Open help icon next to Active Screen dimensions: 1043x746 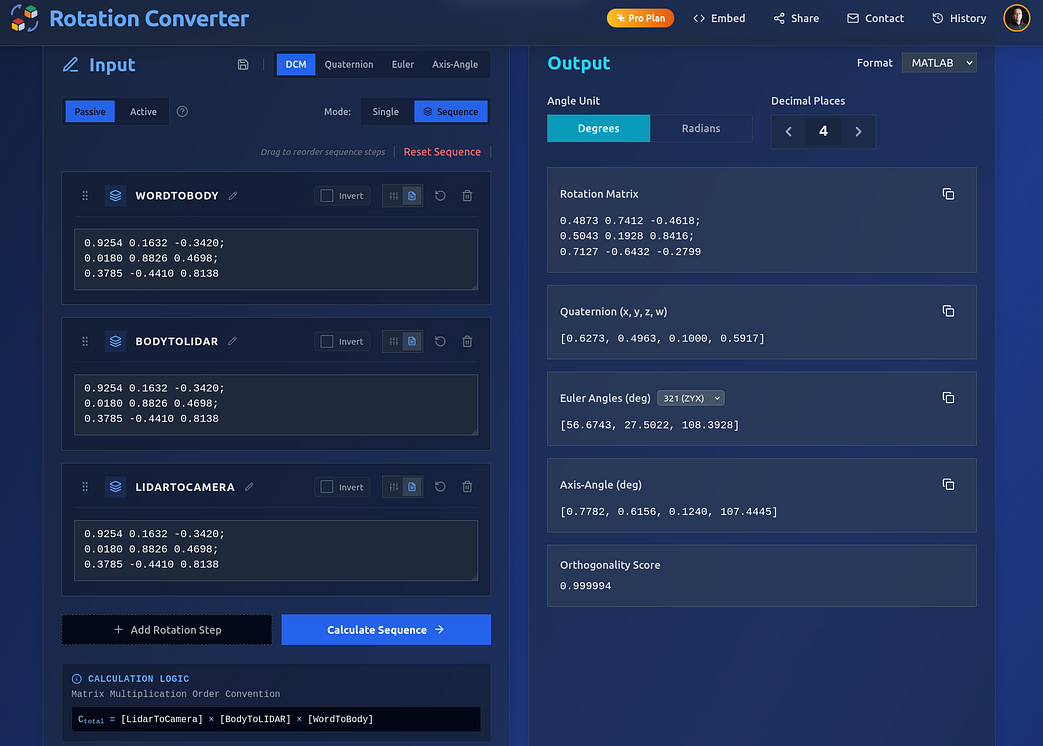point(182,112)
